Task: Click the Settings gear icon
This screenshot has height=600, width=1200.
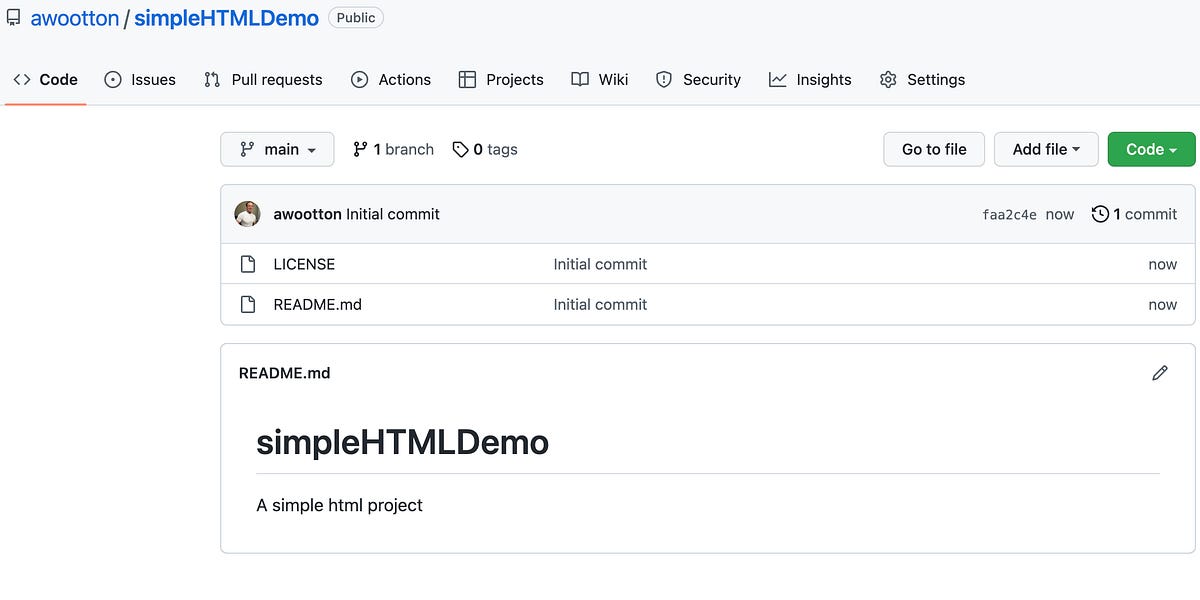Action: 888,79
